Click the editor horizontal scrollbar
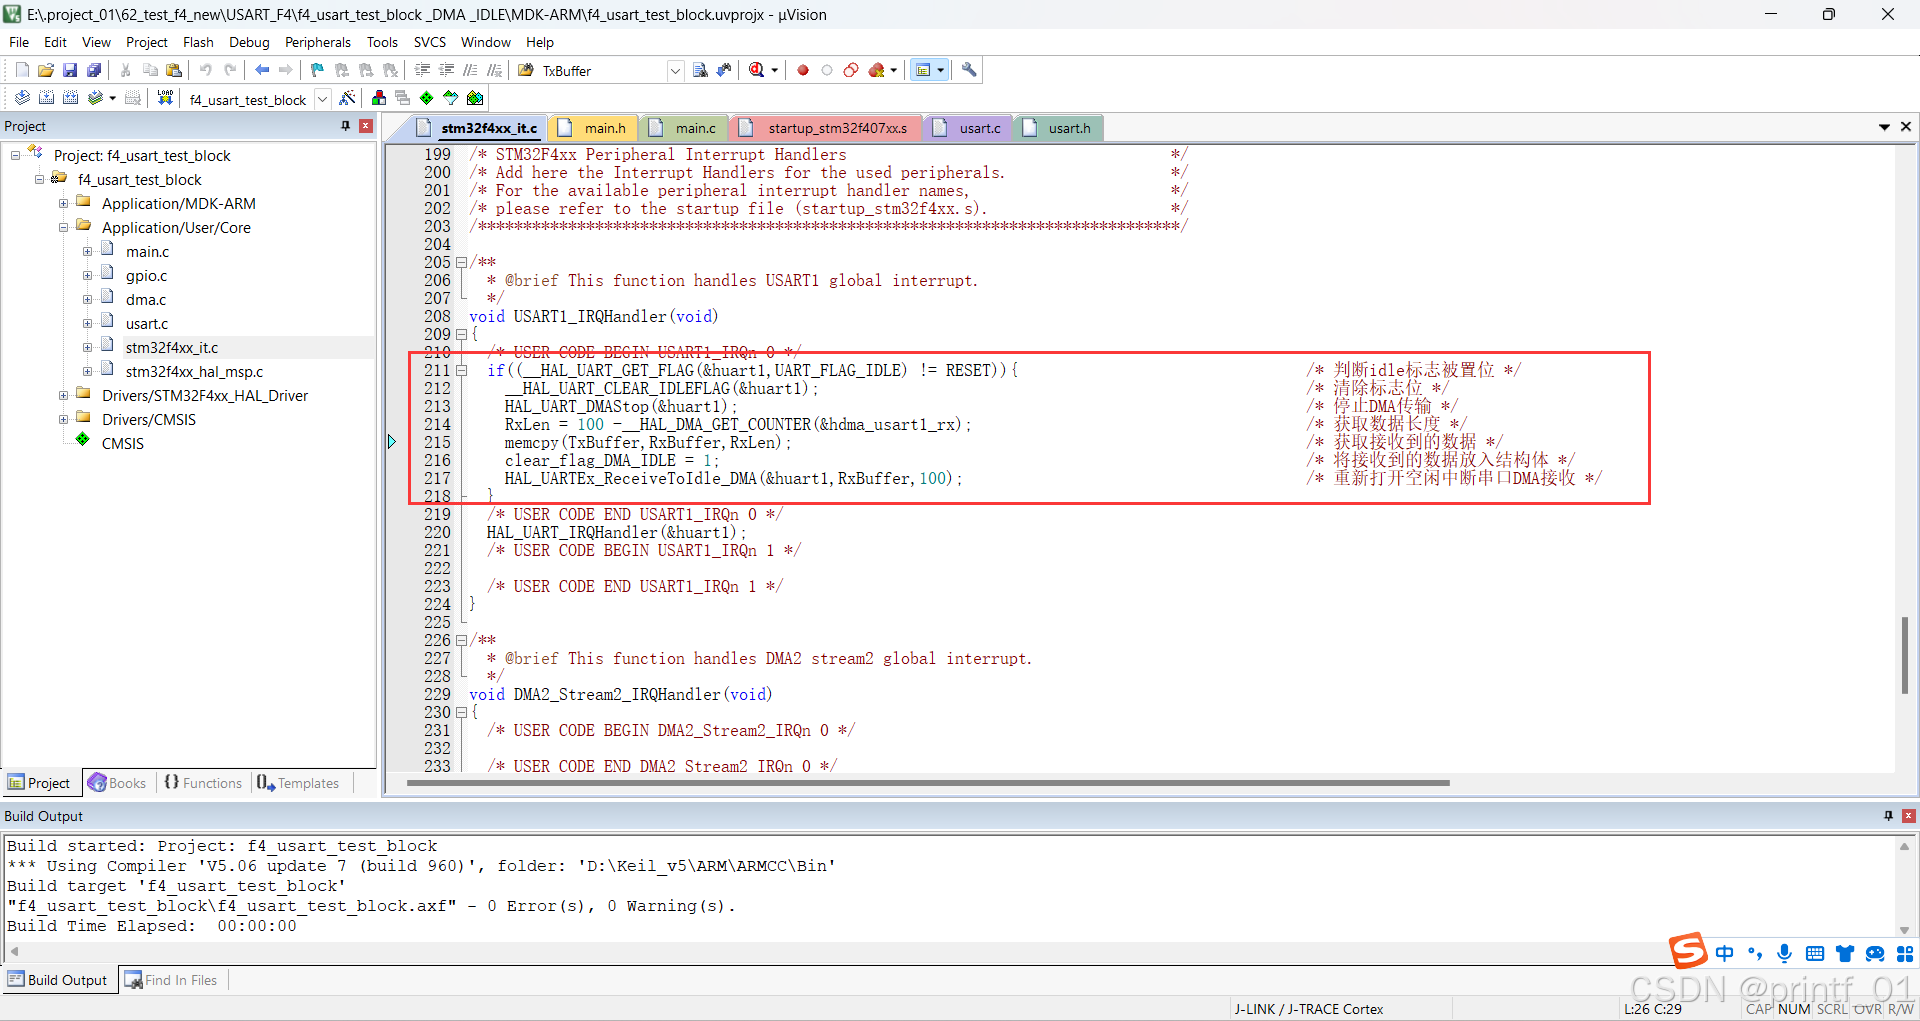The image size is (1920, 1021). coord(928,783)
